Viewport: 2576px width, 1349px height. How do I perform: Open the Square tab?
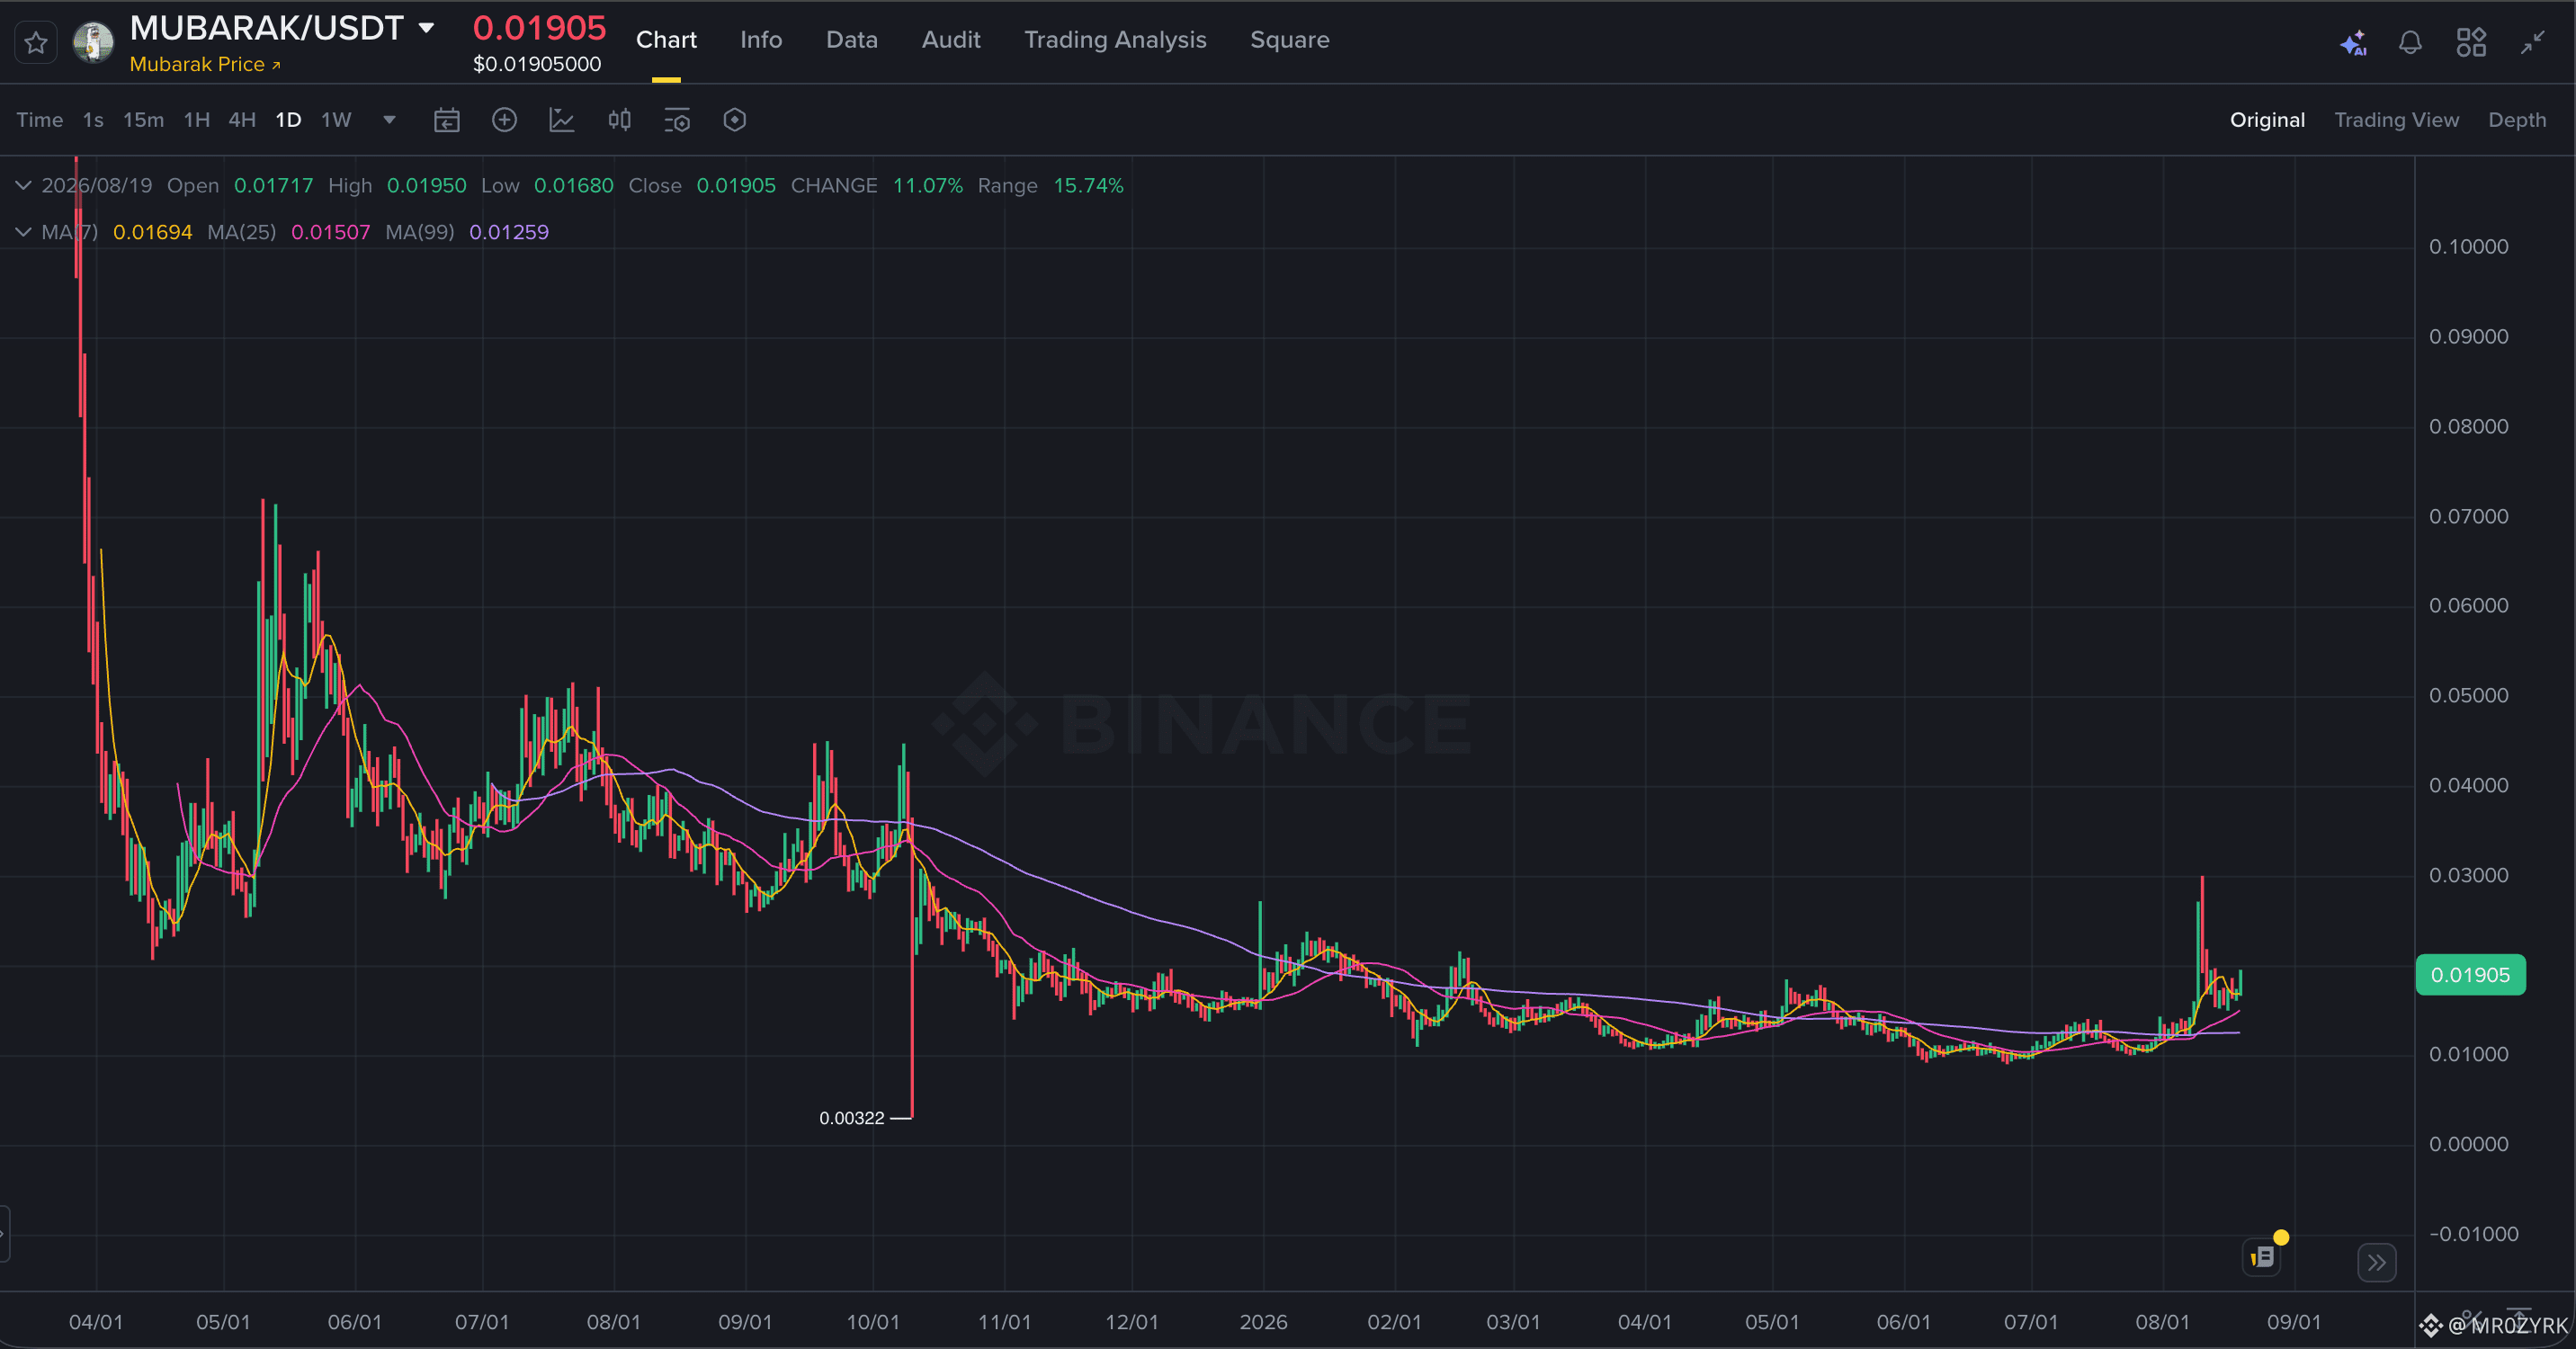coord(1290,40)
